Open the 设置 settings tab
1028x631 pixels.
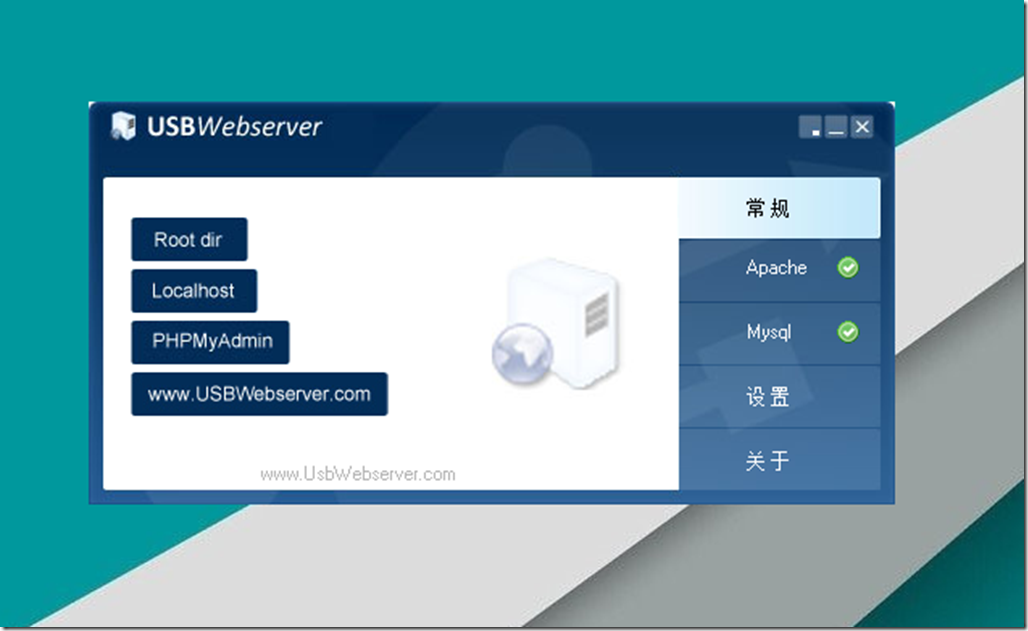pos(779,396)
